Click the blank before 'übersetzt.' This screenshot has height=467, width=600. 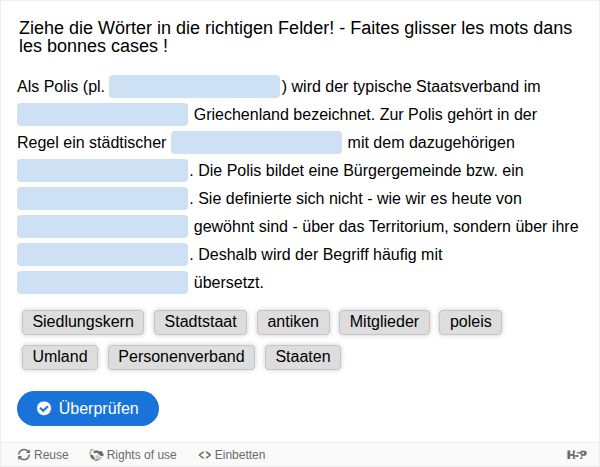click(103, 283)
